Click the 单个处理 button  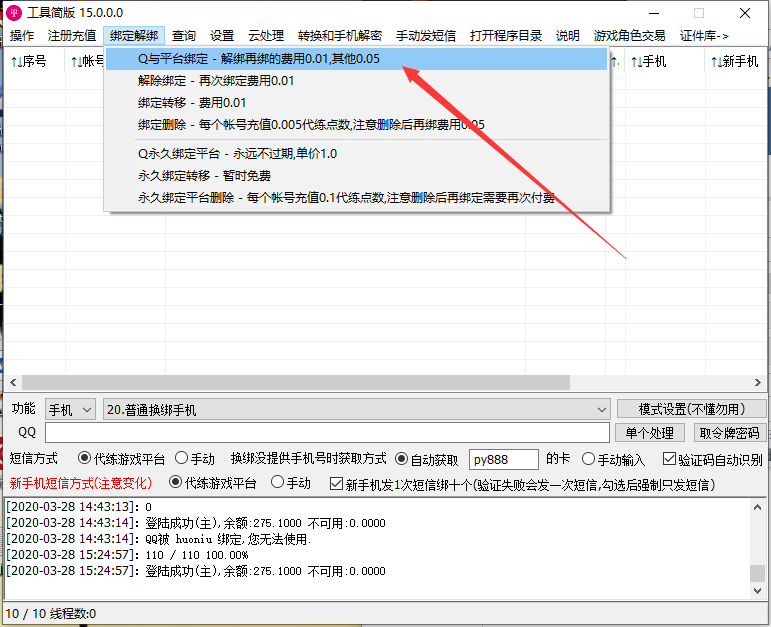[x=650, y=433]
